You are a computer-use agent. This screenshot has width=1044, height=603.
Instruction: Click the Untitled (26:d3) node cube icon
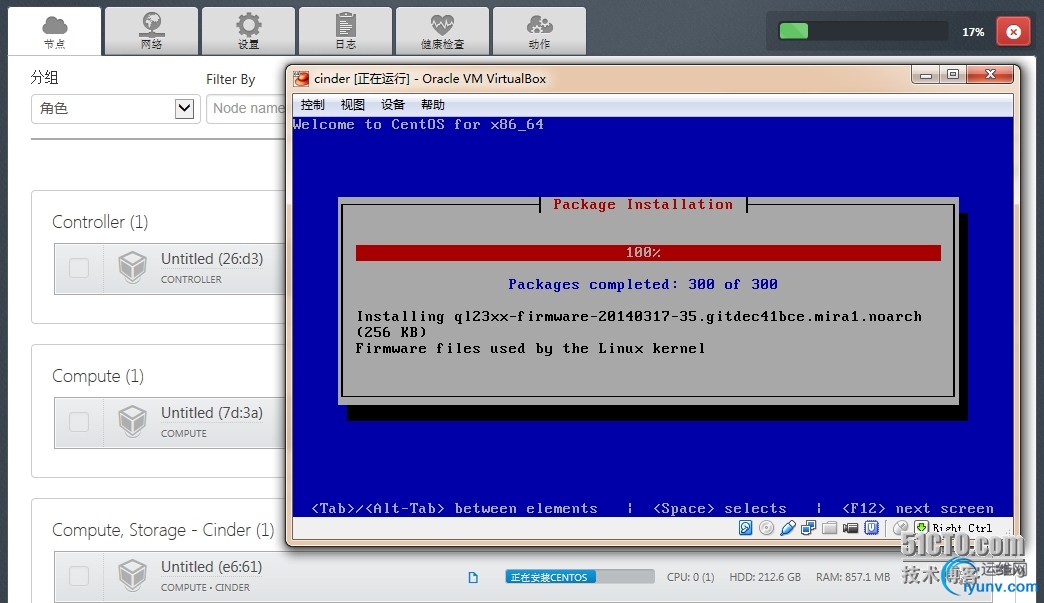point(132,268)
